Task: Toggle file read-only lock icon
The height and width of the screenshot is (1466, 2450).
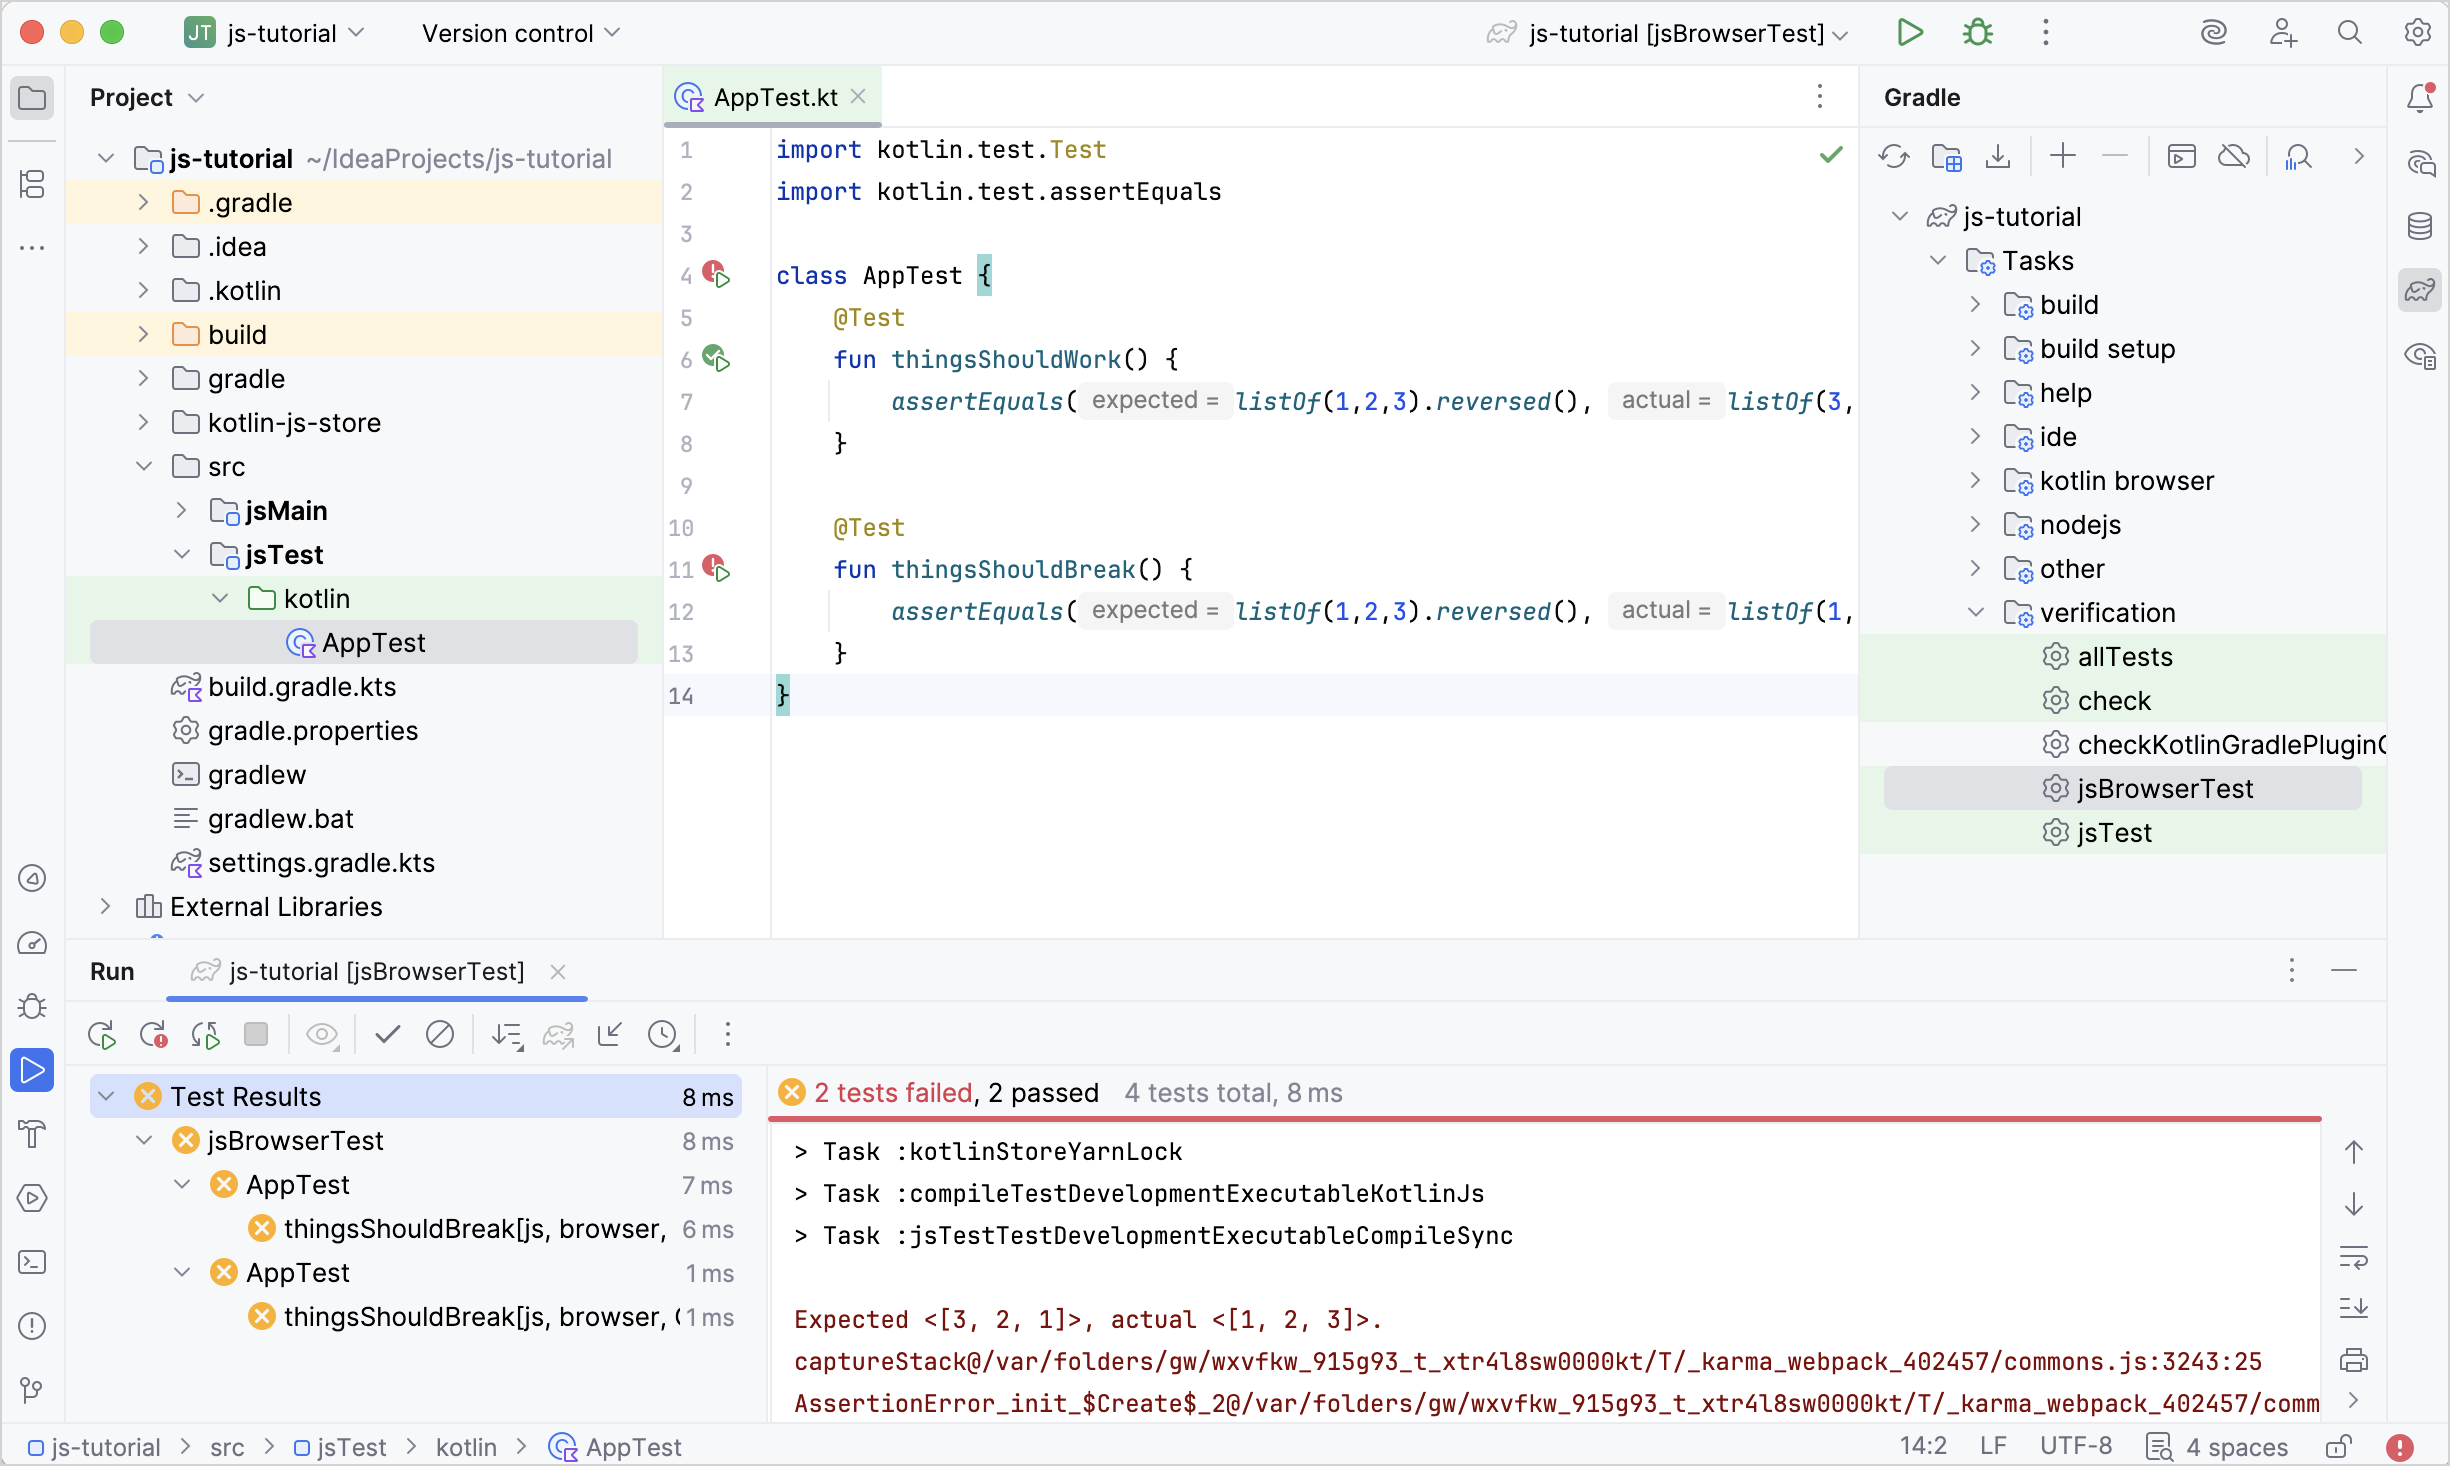Action: [2338, 1447]
